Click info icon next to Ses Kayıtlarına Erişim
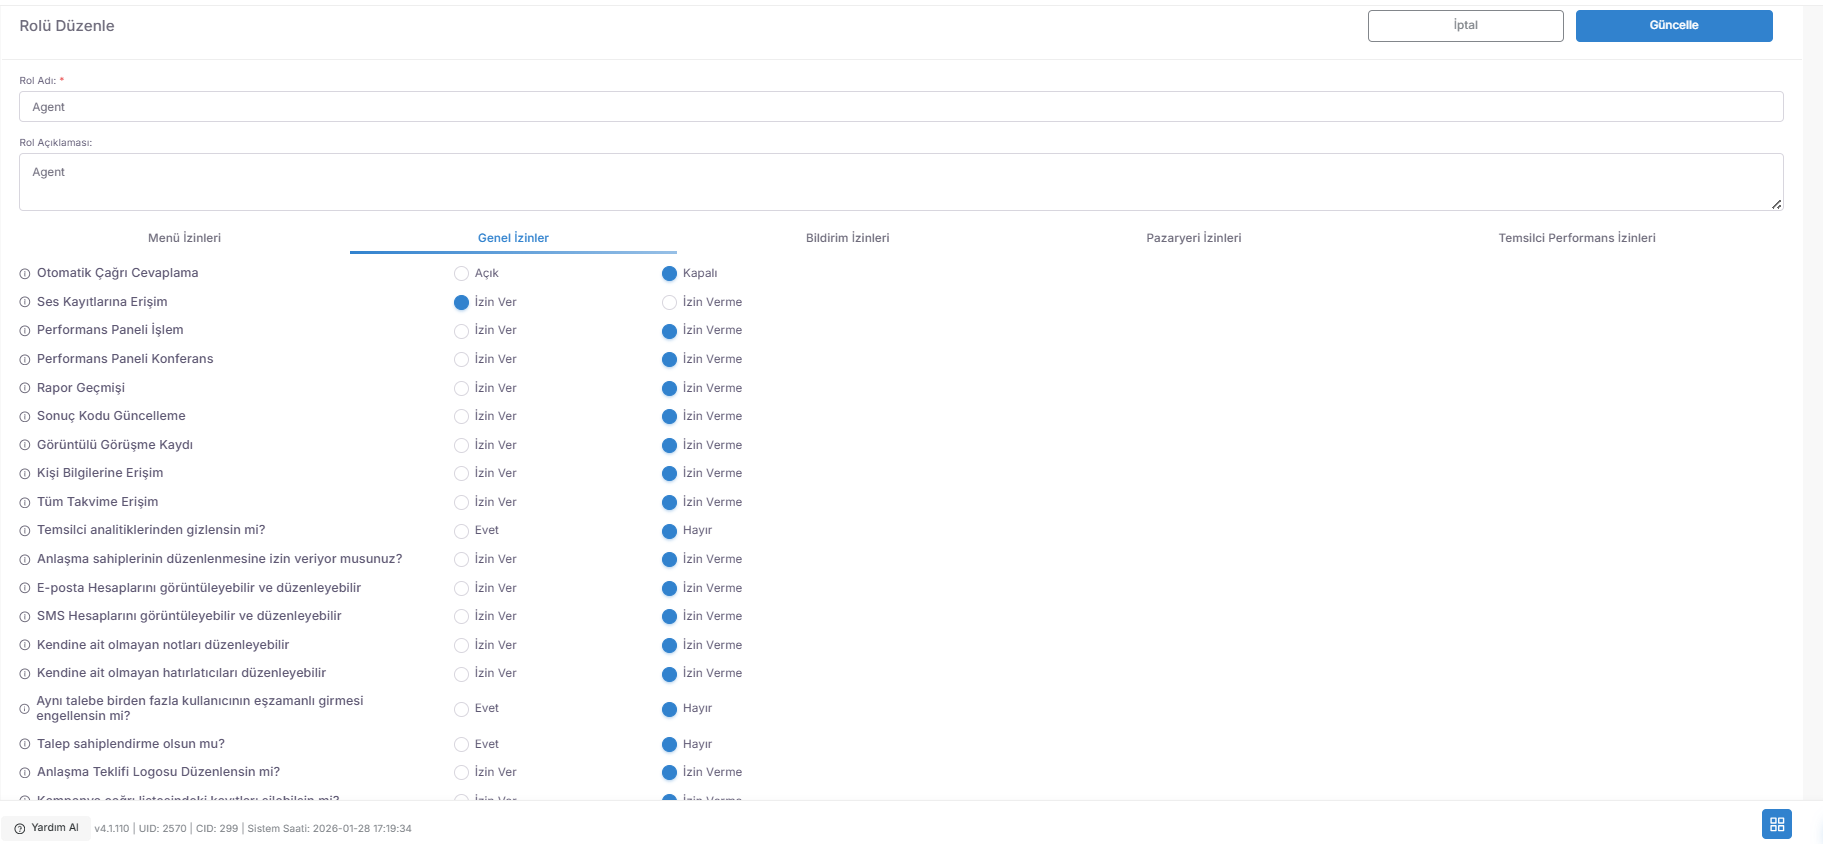This screenshot has height=844, width=1823. pyautogui.click(x=25, y=302)
